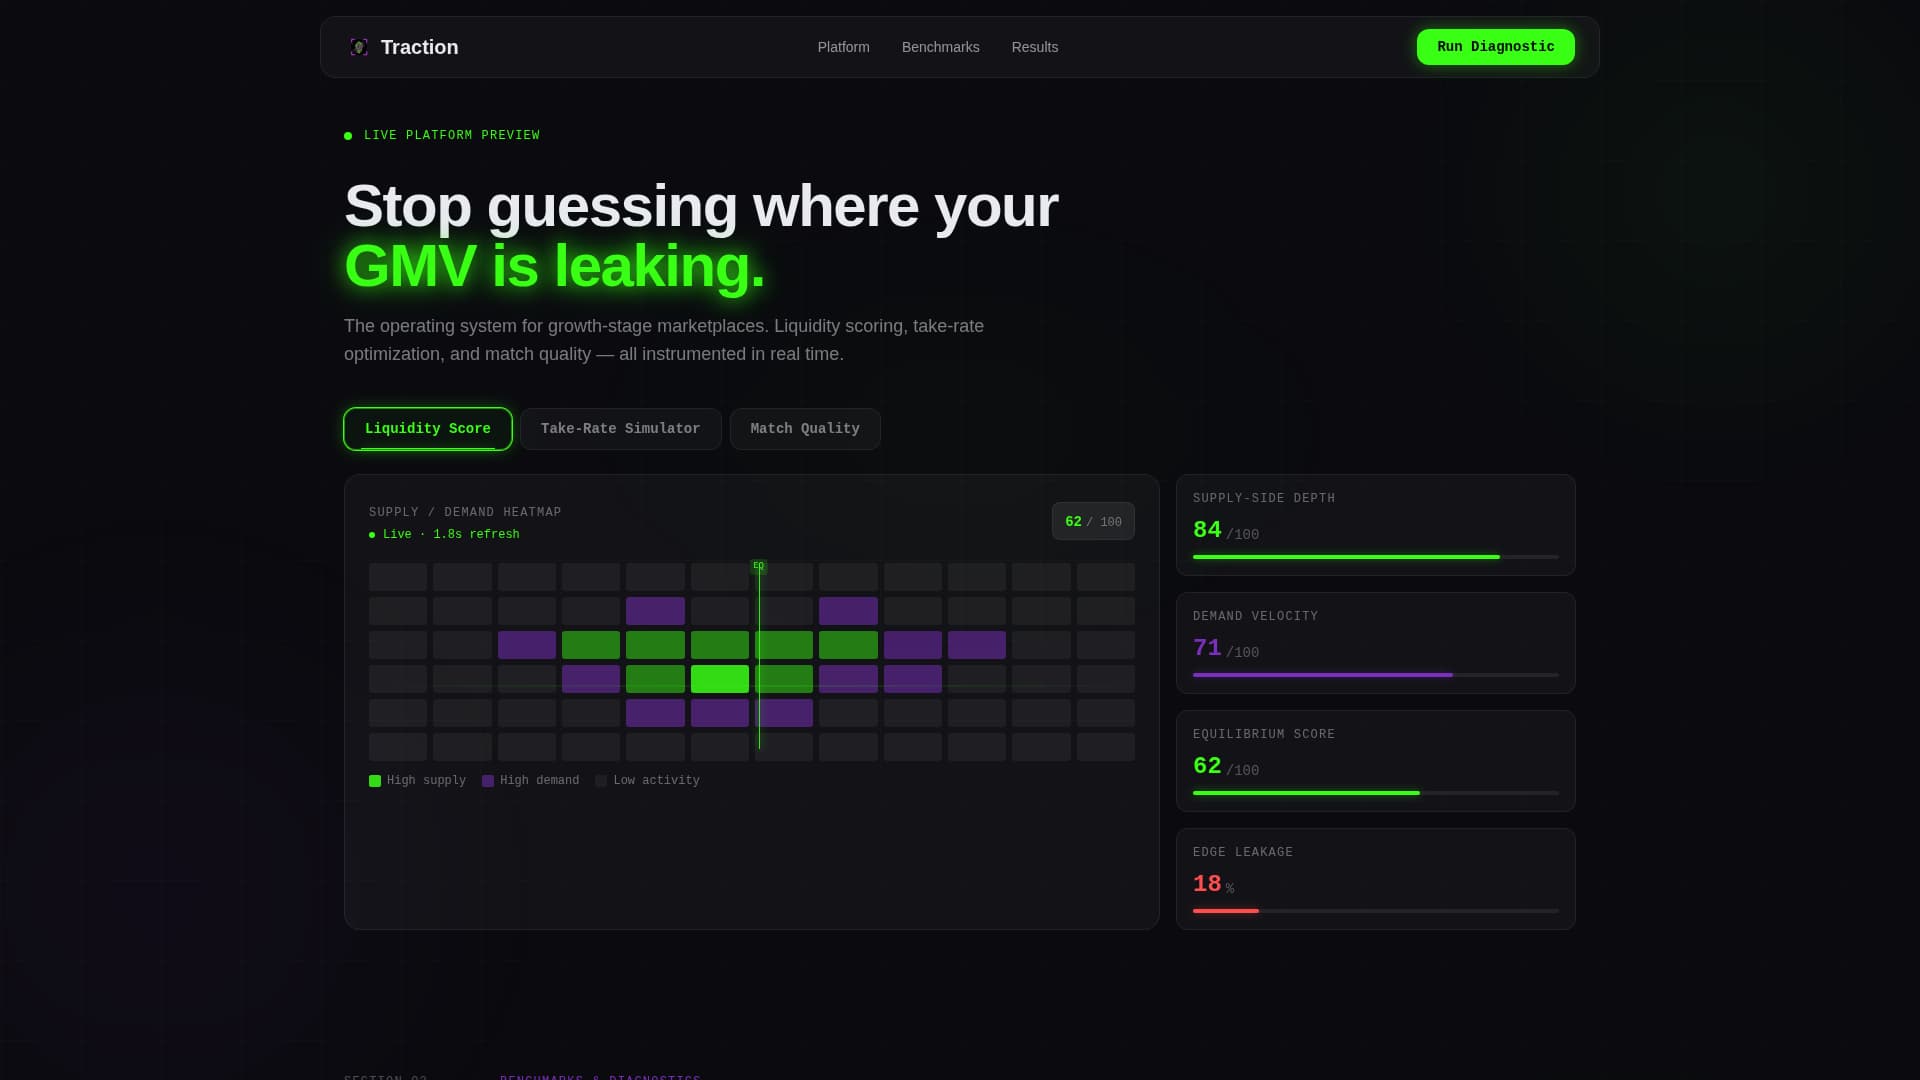1920x1080 pixels.
Task: Click the Traction logo icon
Action: click(x=359, y=47)
